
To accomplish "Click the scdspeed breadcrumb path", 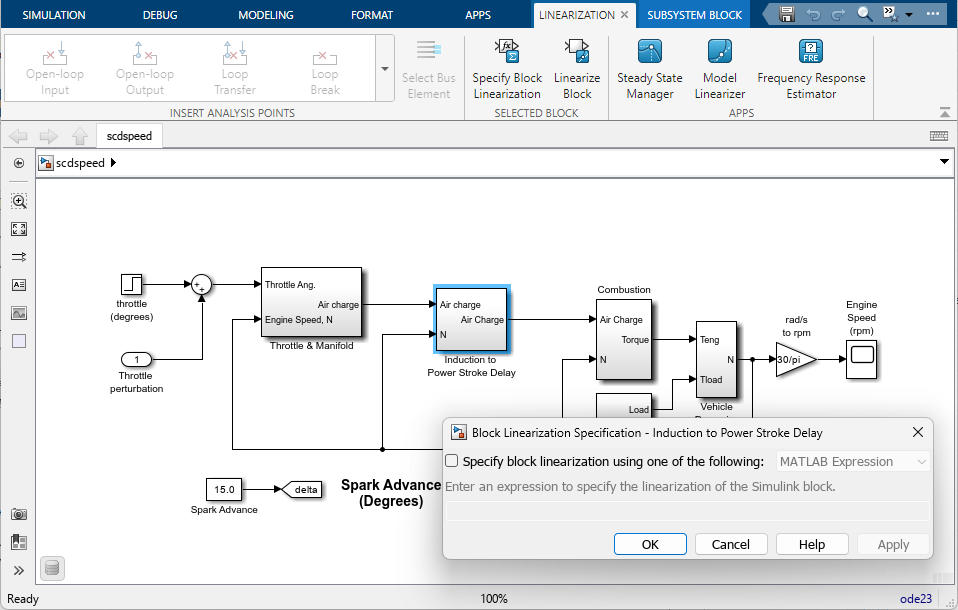I will 80,163.
